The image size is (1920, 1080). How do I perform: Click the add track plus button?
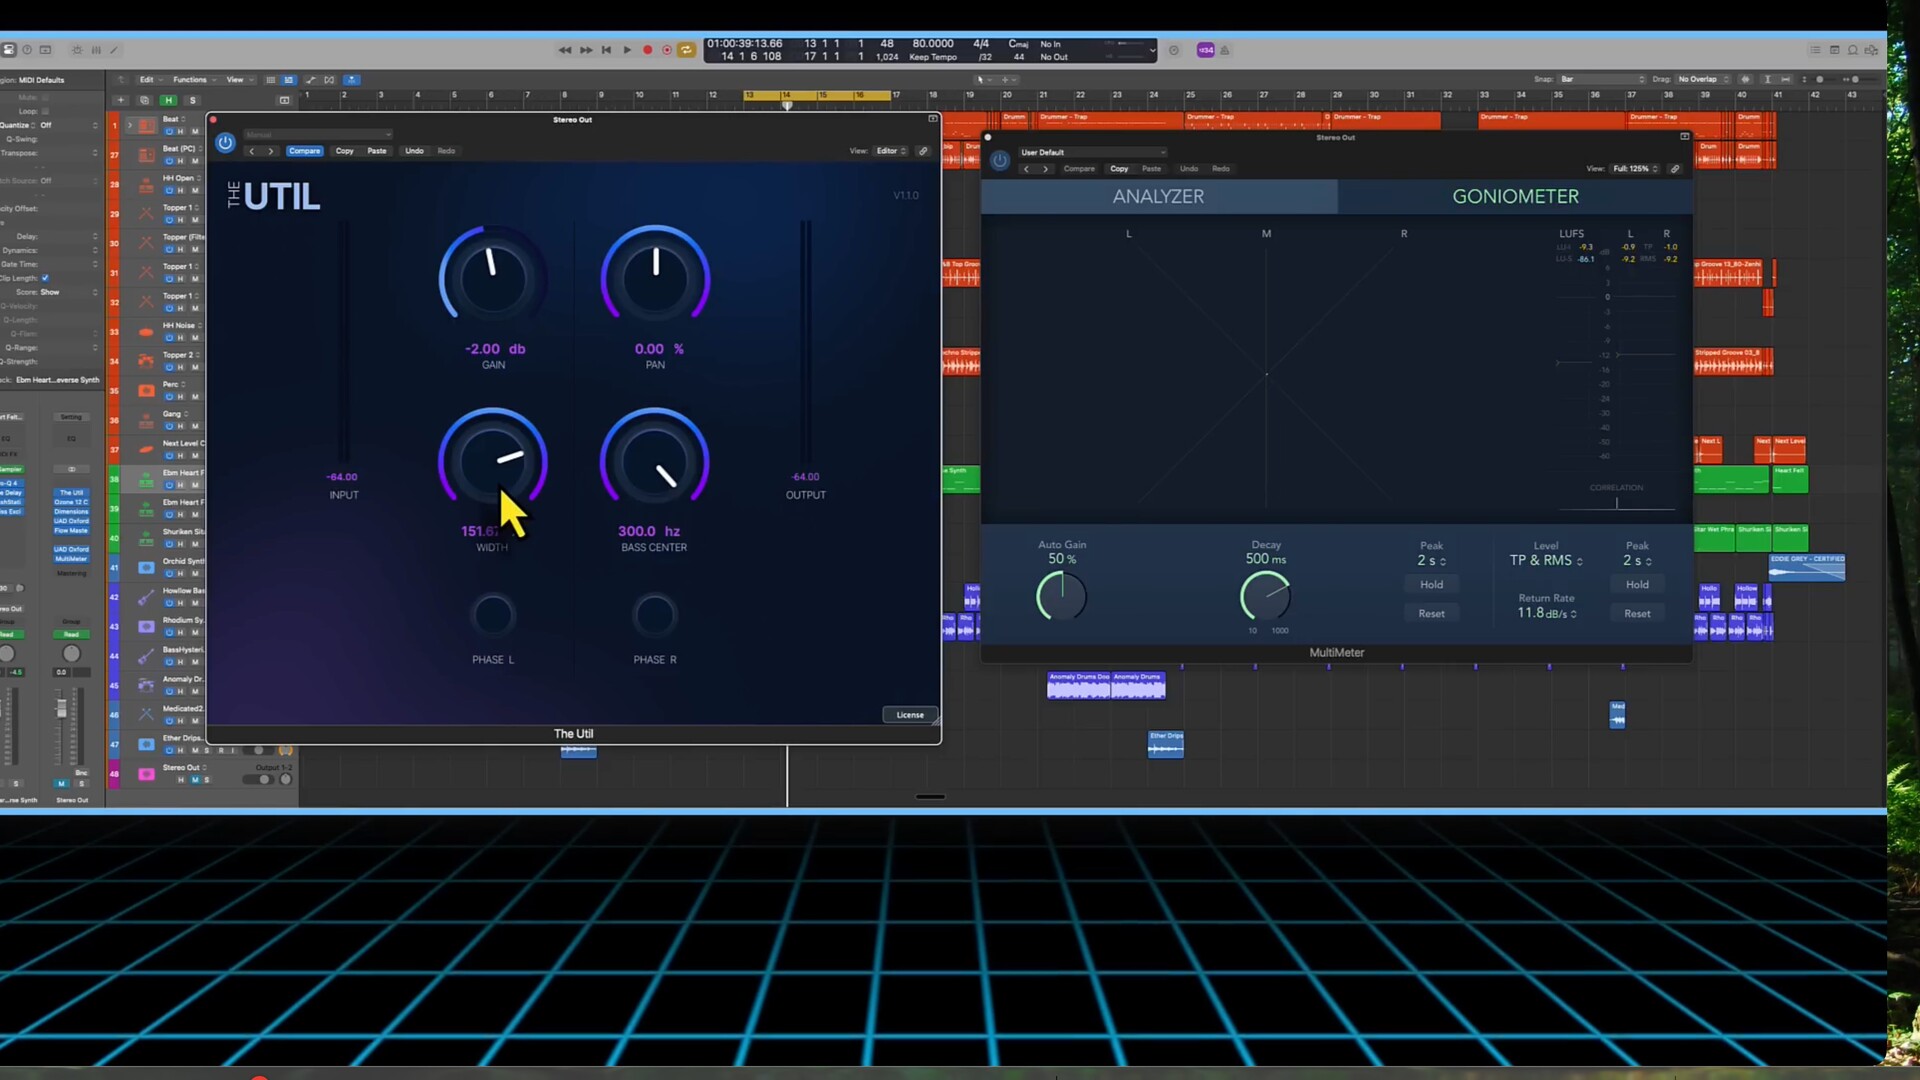coord(121,100)
